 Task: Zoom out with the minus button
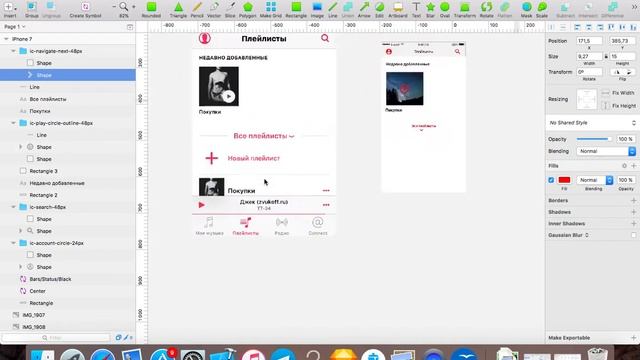(x=114, y=7)
